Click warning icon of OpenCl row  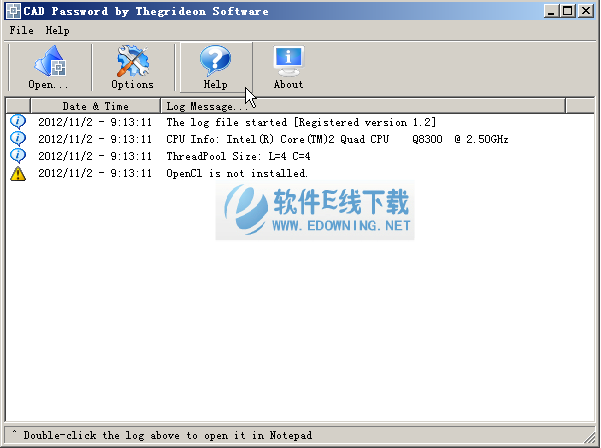(x=18, y=173)
